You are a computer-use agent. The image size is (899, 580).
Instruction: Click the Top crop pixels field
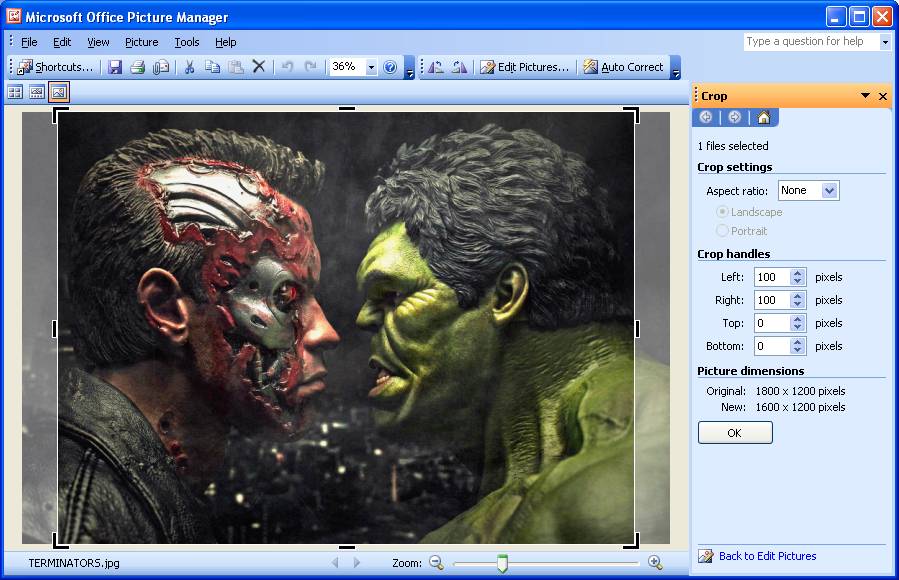coord(772,323)
